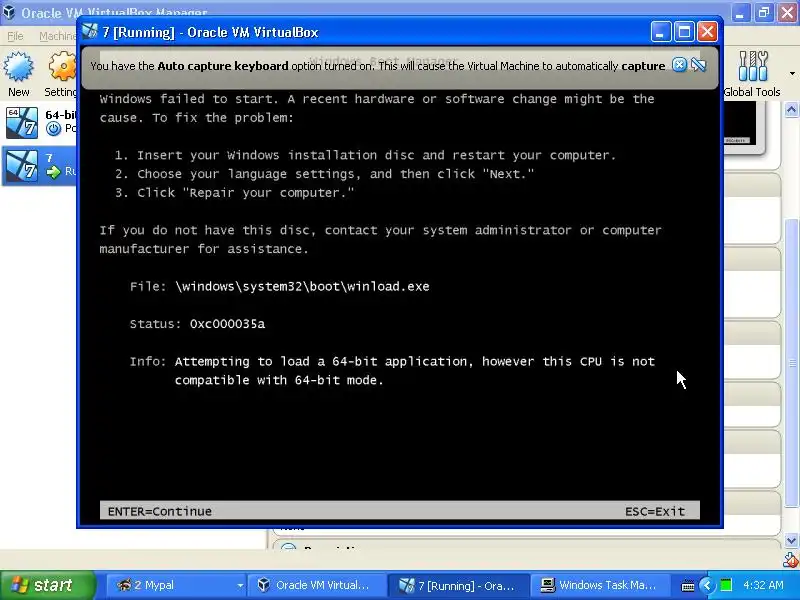Image resolution: width=800 pixels, height=600 pixels.
Task: Expand the Mypal taskbar group arrow
Action: [x=240, y=586]
